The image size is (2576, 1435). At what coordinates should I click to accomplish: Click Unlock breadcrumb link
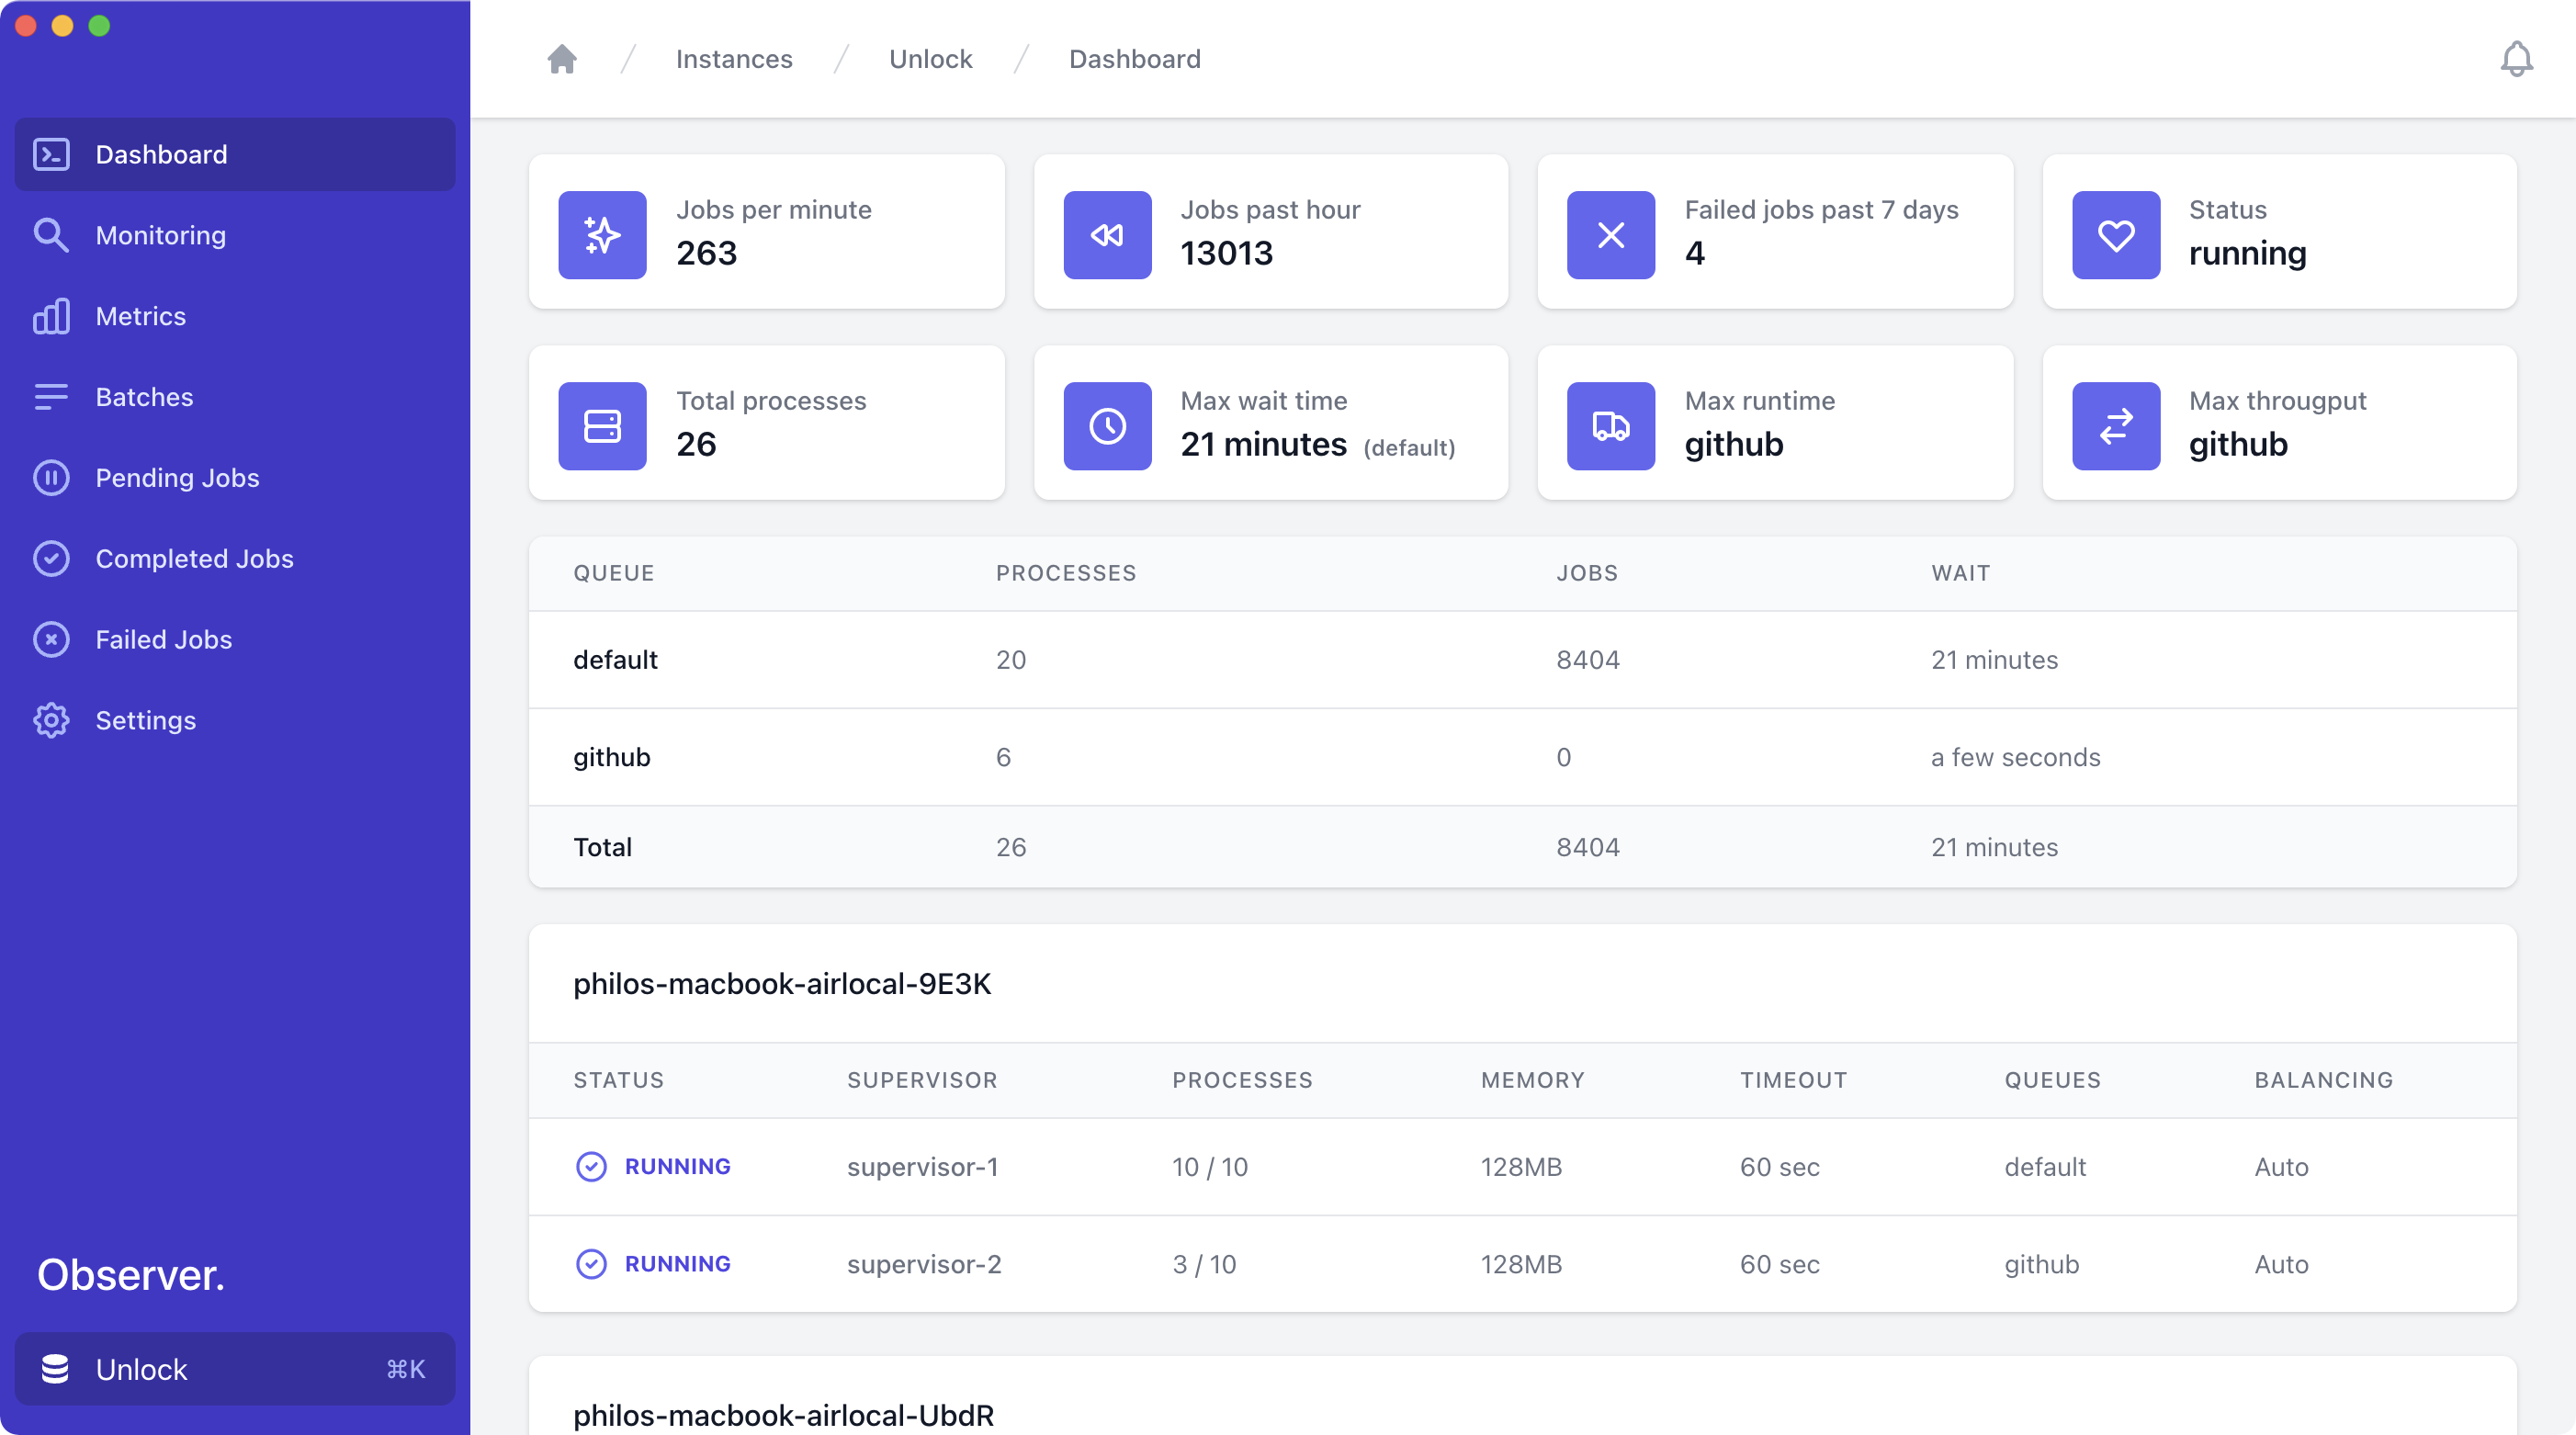pos(930,59)
